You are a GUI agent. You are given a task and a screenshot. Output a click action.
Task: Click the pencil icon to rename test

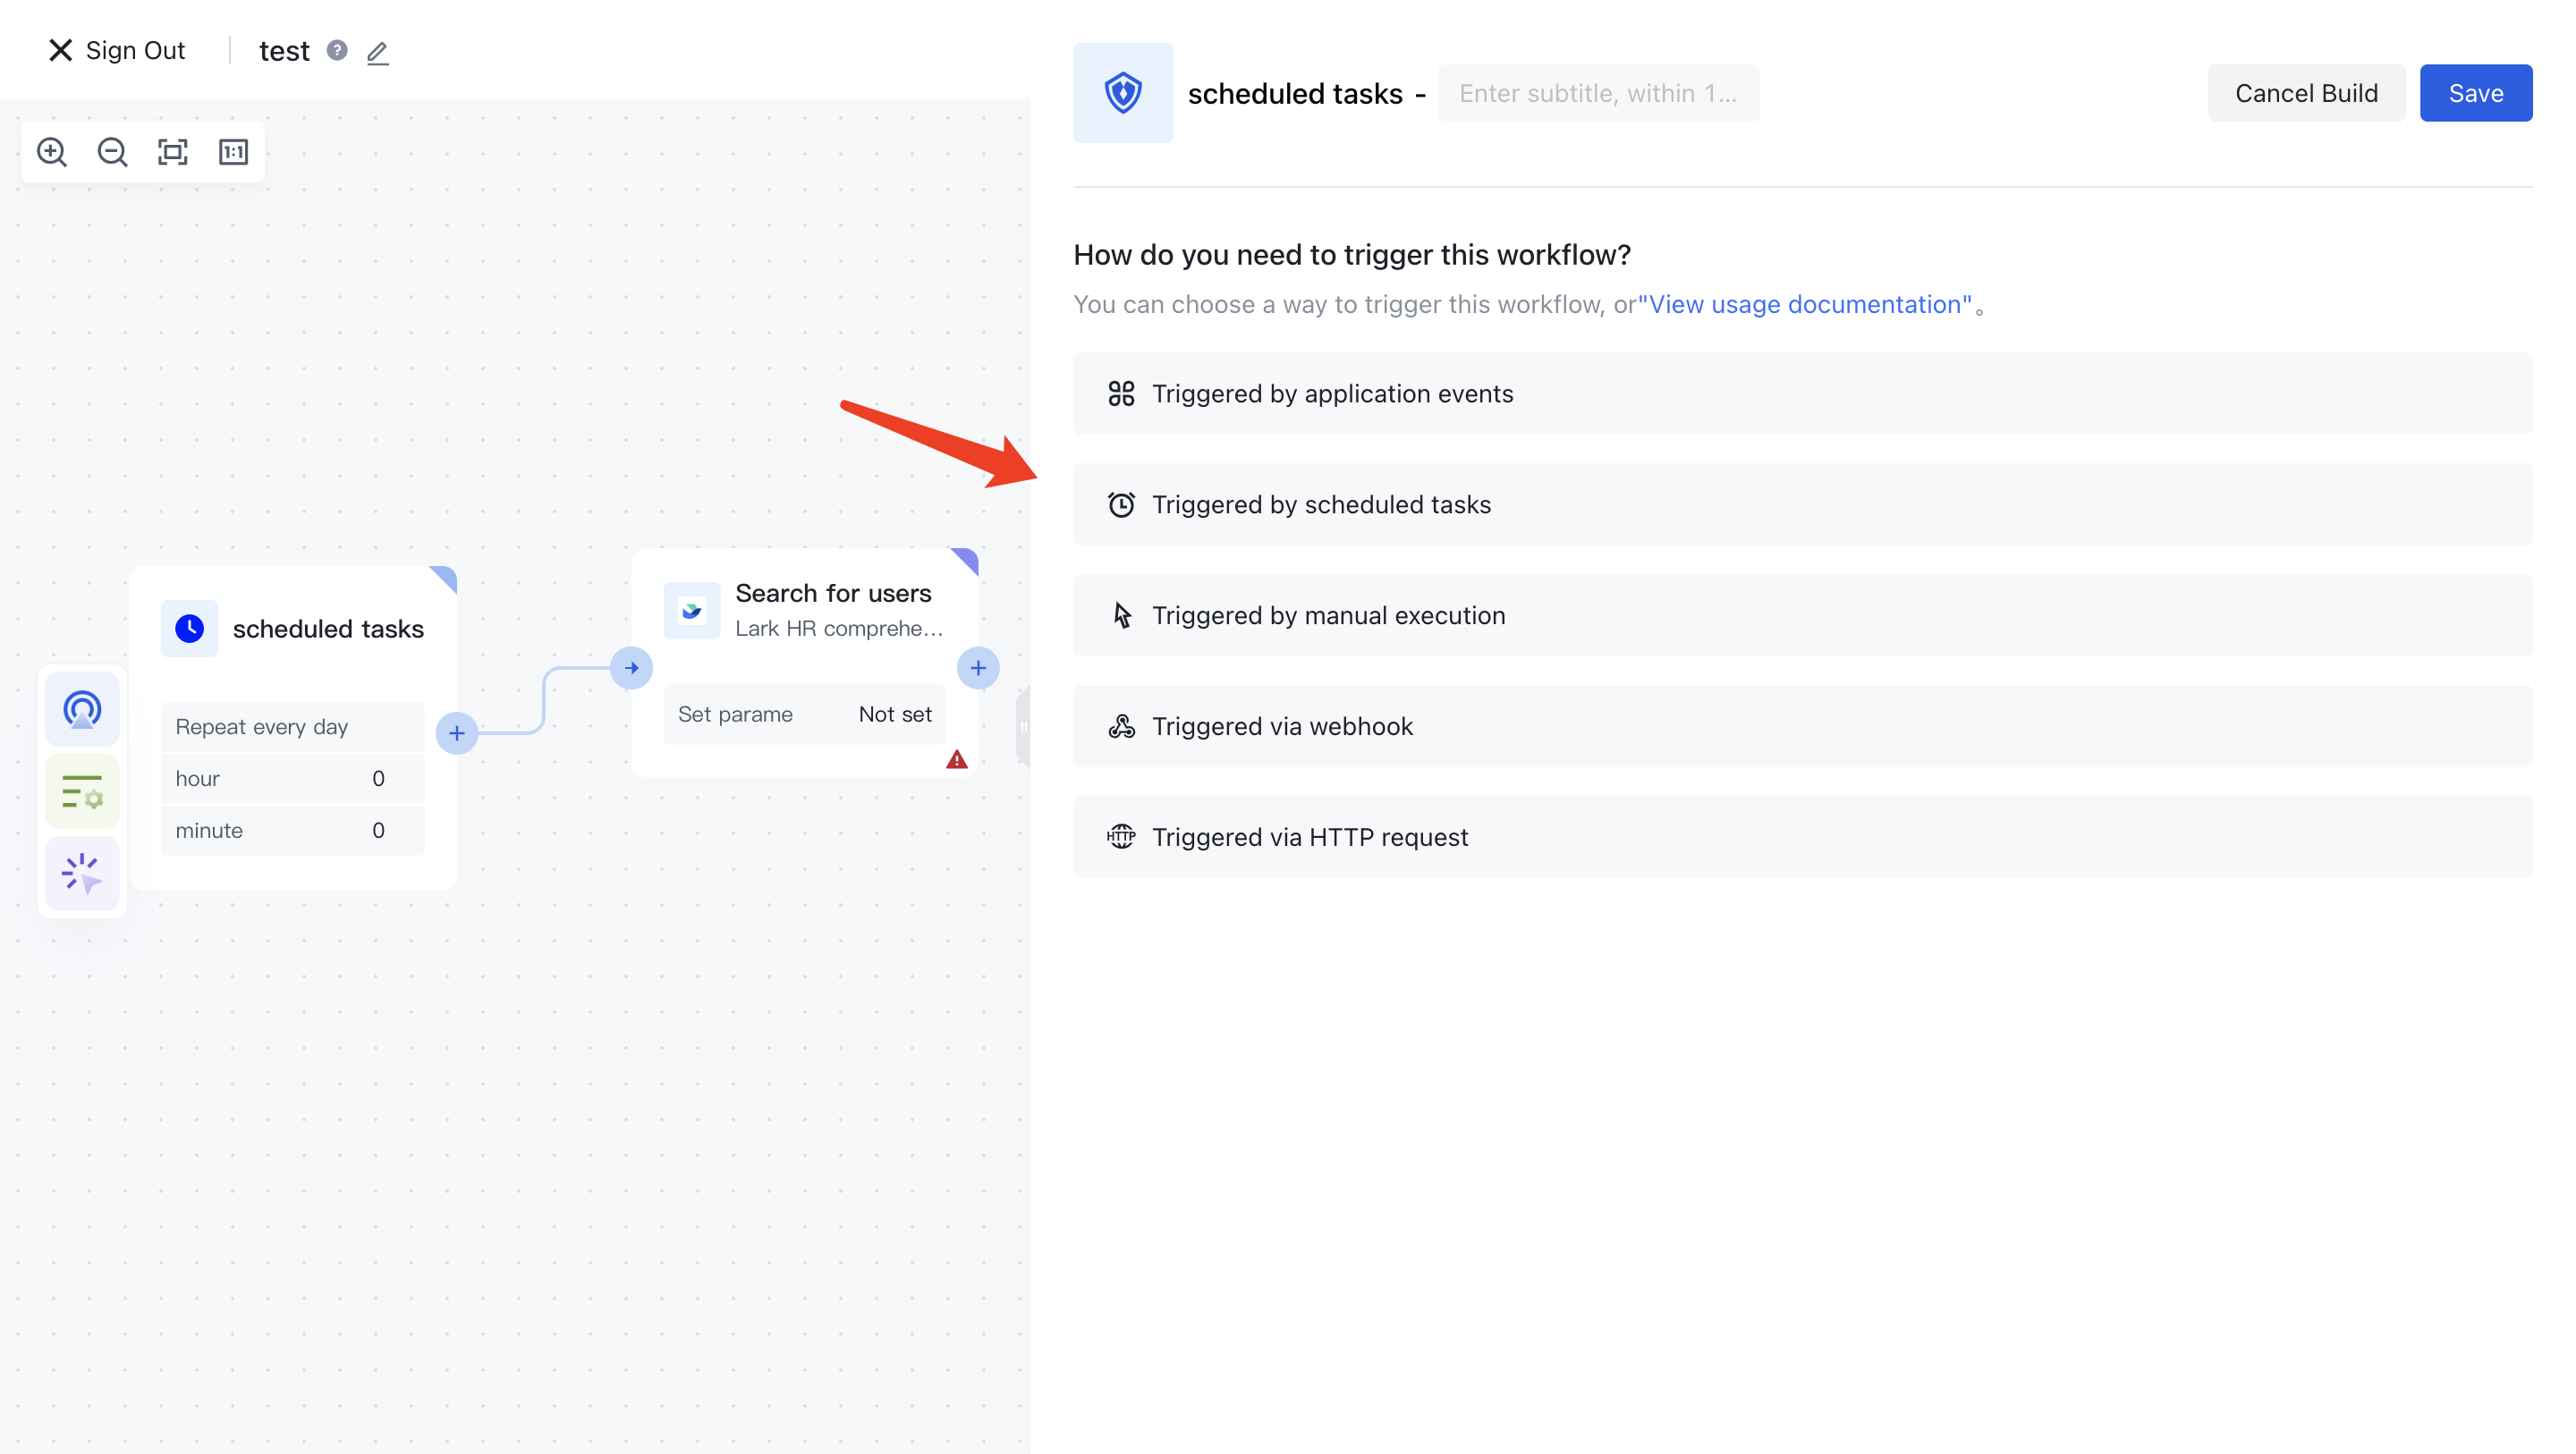click(x=377, y=52)
